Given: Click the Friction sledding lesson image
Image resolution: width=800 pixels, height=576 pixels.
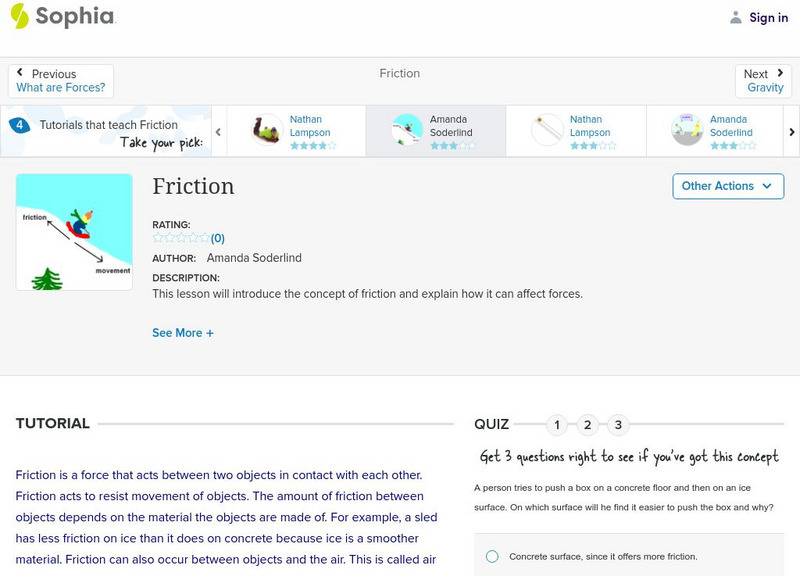Looking at the screenshot, I should [x=74, y=232].
